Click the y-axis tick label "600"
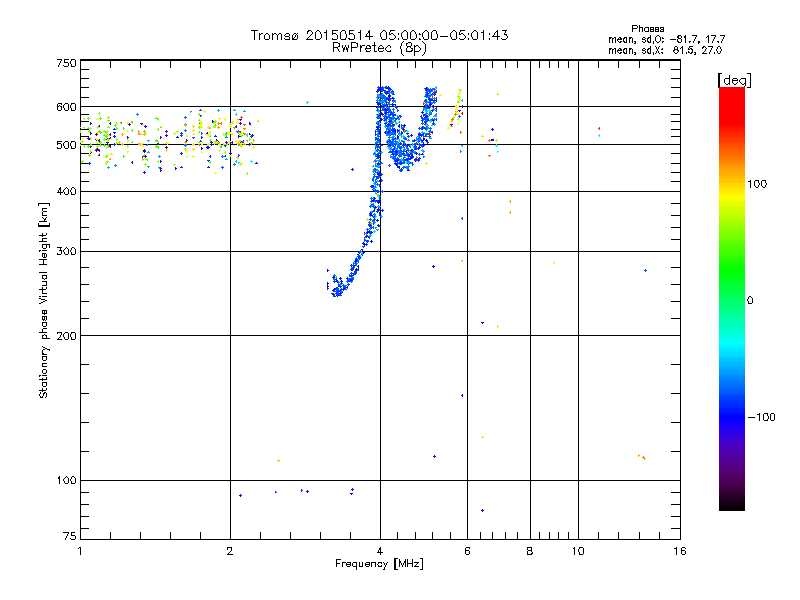The image size is (800, 600). pos(66,107)
